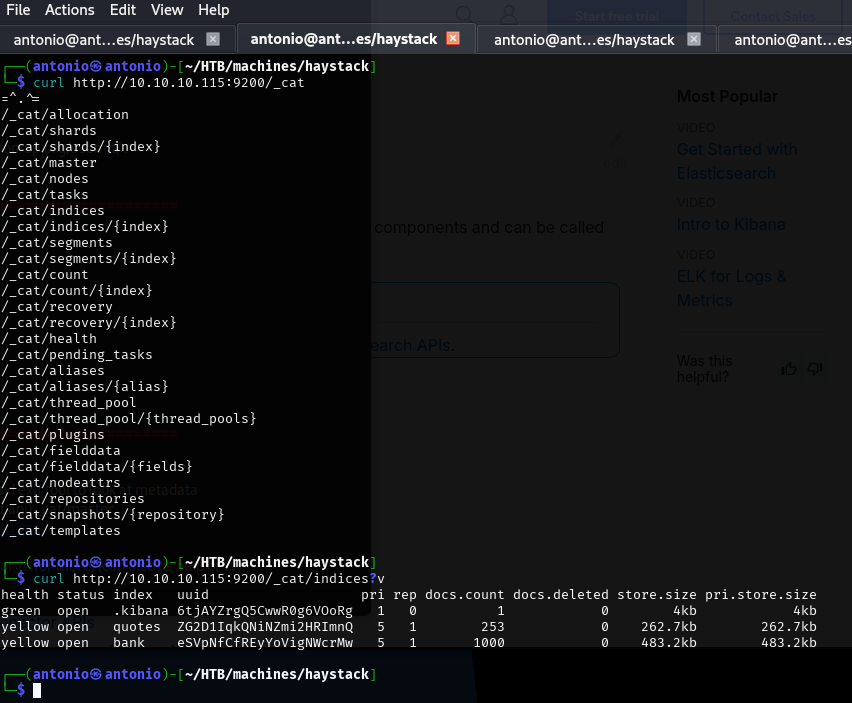Click the curl _cat/indices?v command line
Image resolution: width=852 pixels, height=703 pixels.
[209, 579]
